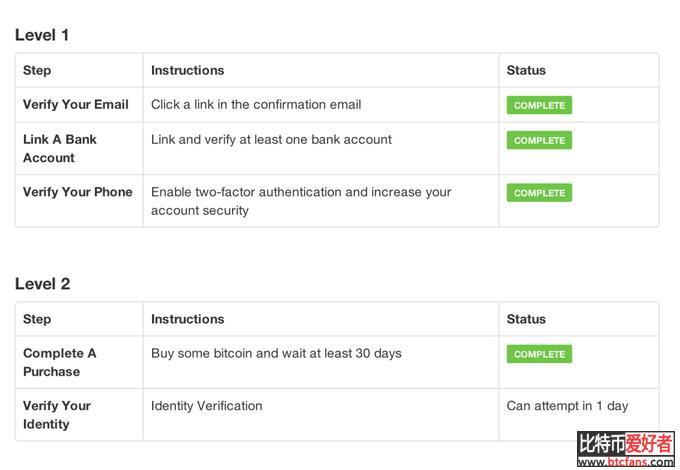Image resolution: width=680 pixels, height=470 pixels.
Task: Click COMPLETE badge for Link A Bank Account
Action: [x=539, y=140]
